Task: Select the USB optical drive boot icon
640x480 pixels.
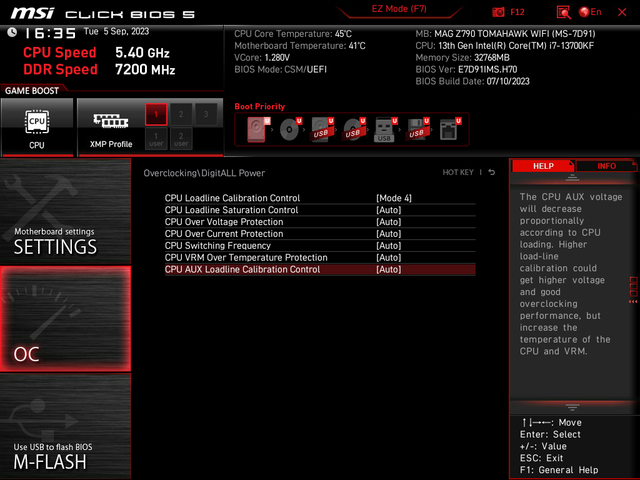Action: click(354, 129)
